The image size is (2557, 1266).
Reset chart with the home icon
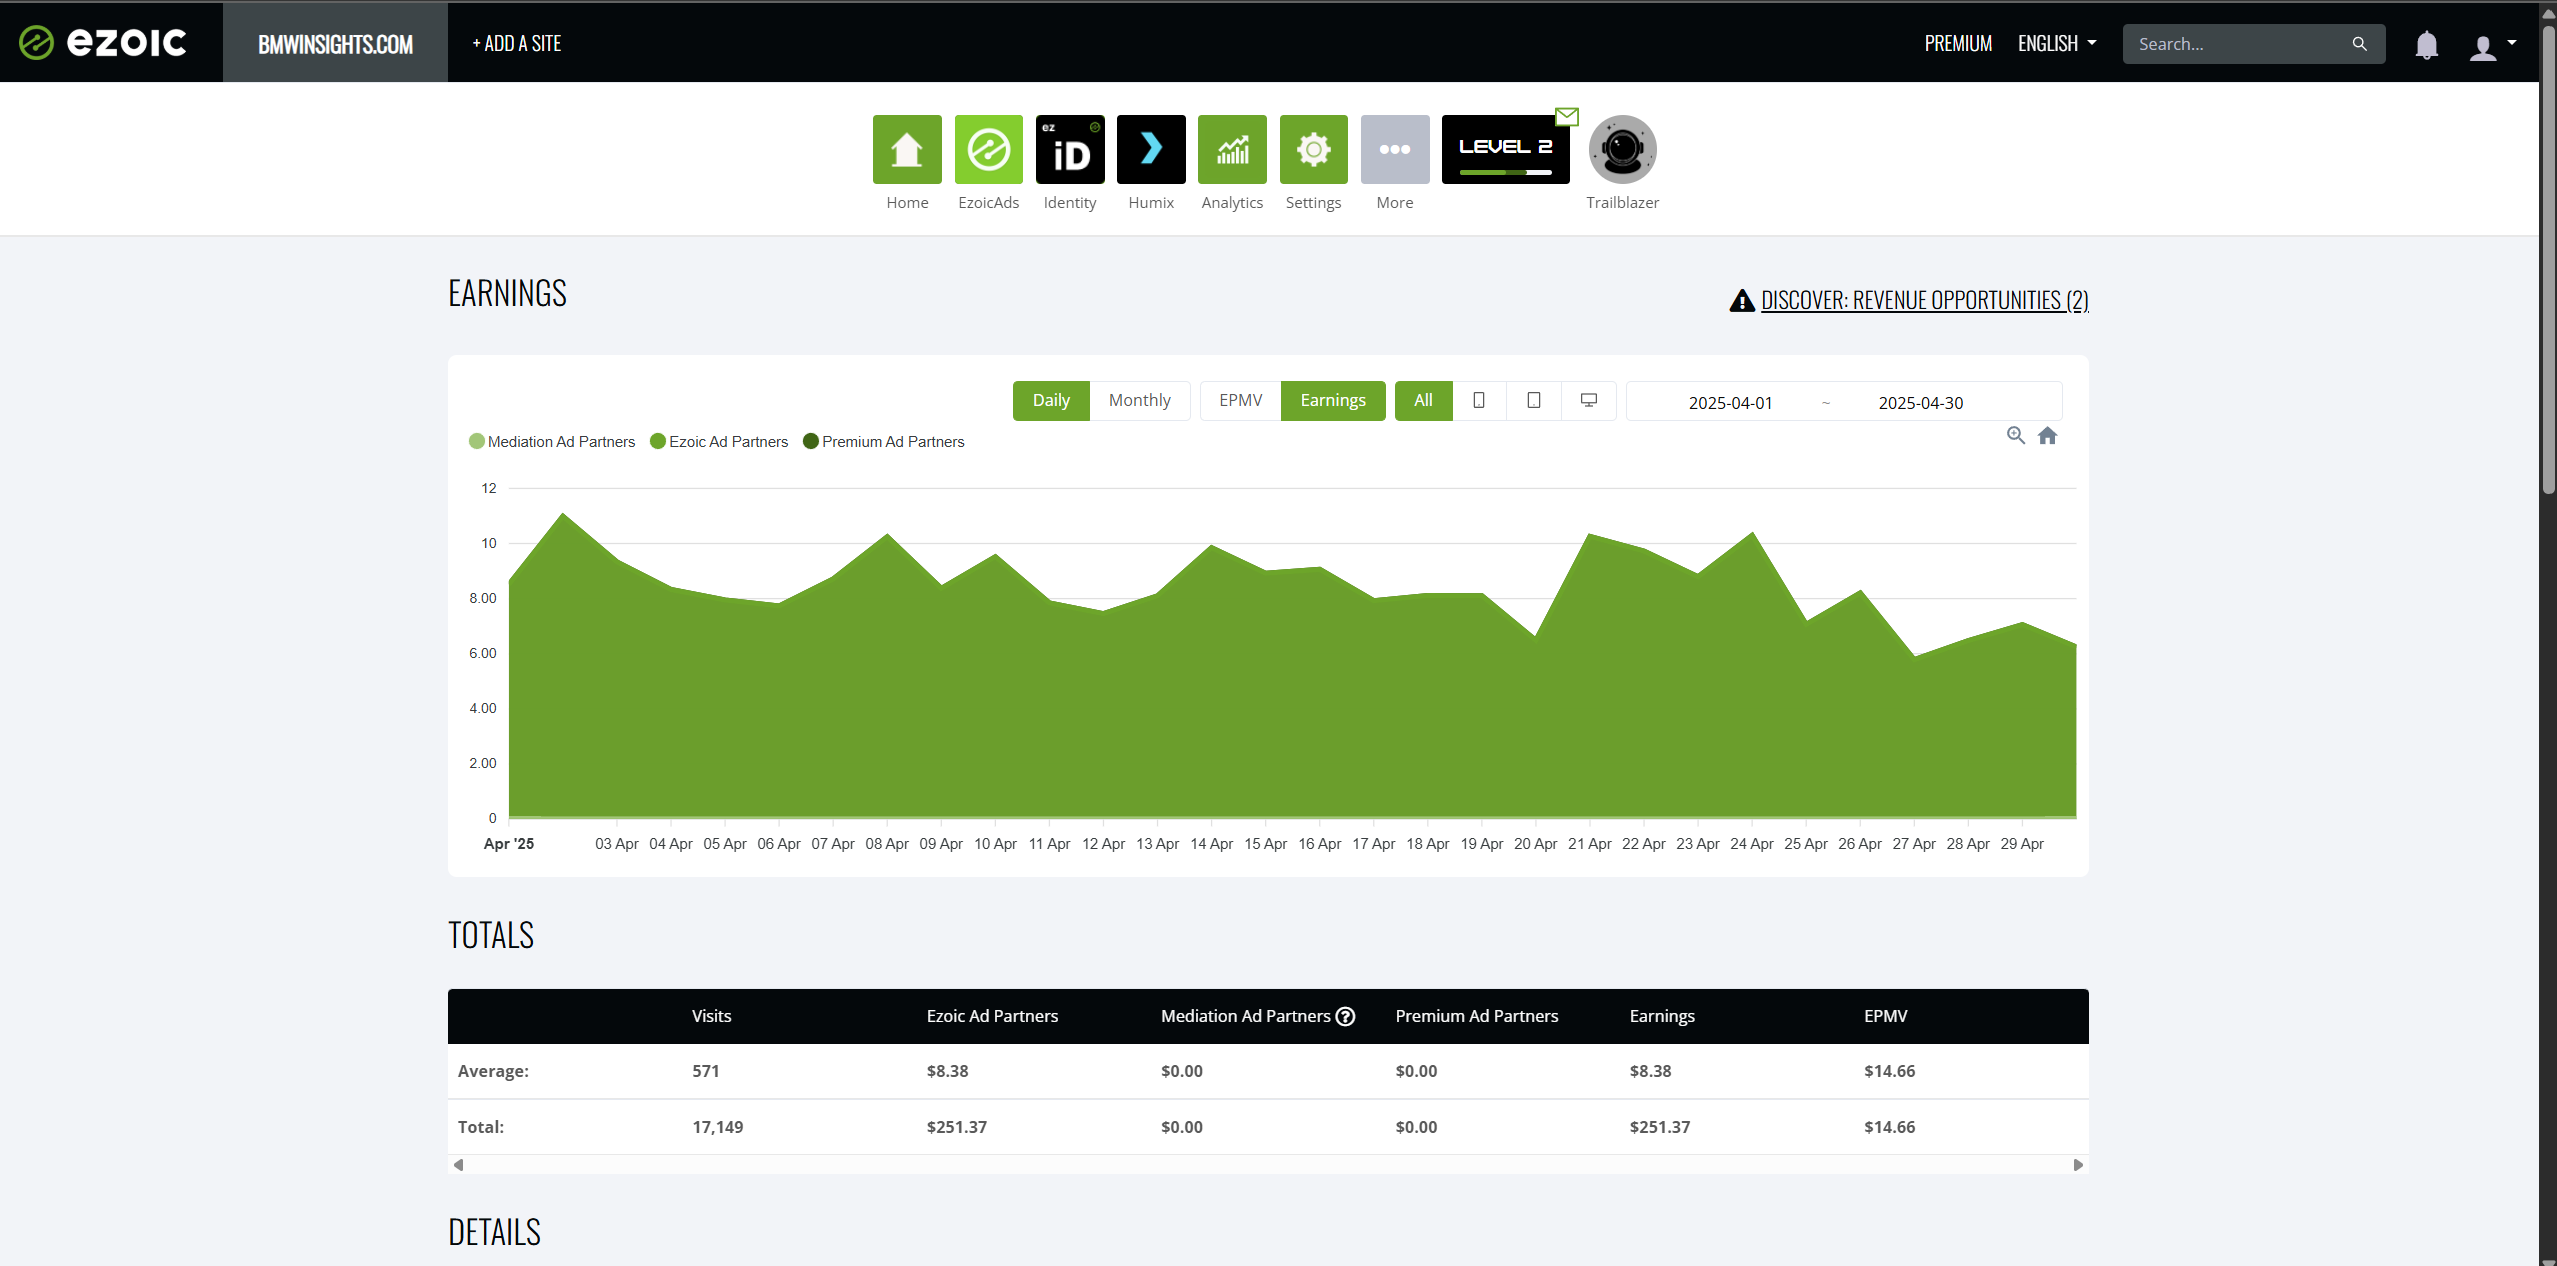click(2047, 435)
